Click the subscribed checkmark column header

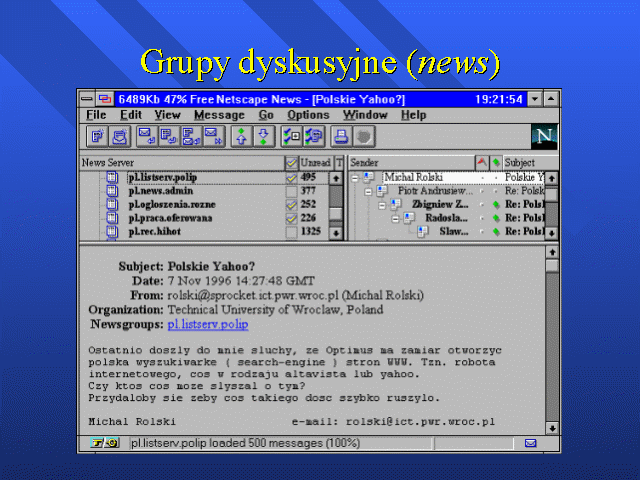[x=291, y=163]
